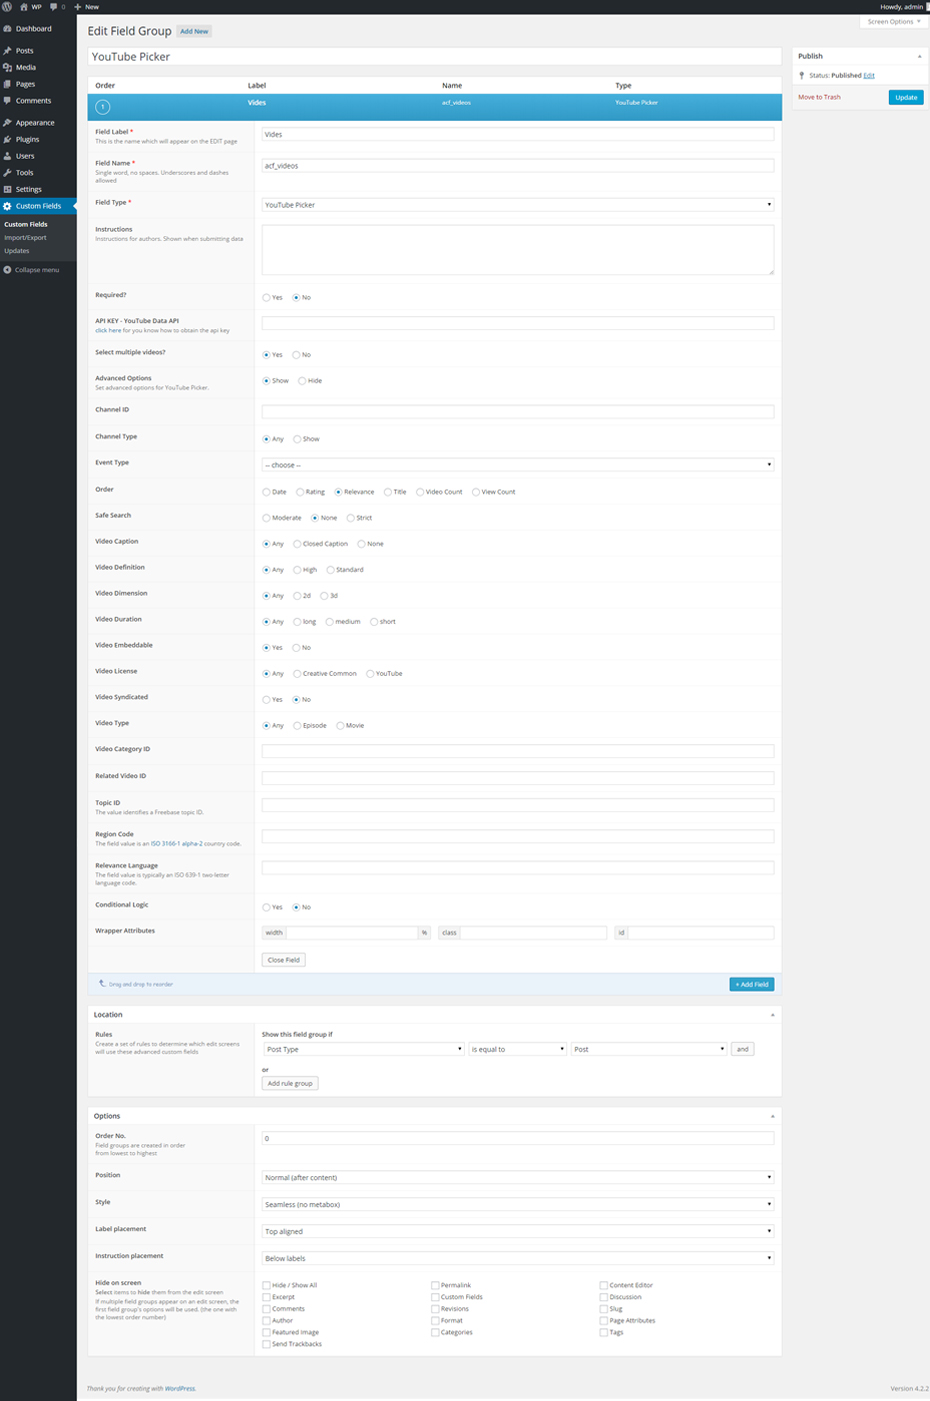Click the Dashboard icon in sidebar

point(7,29)
